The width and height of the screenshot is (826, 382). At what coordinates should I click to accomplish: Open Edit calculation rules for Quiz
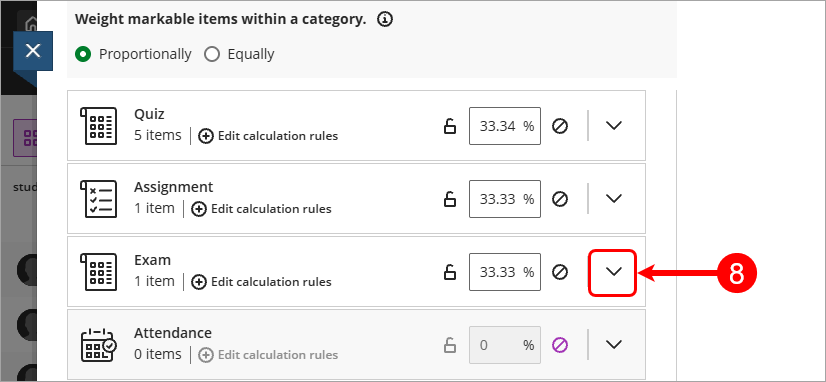[268, 136]
